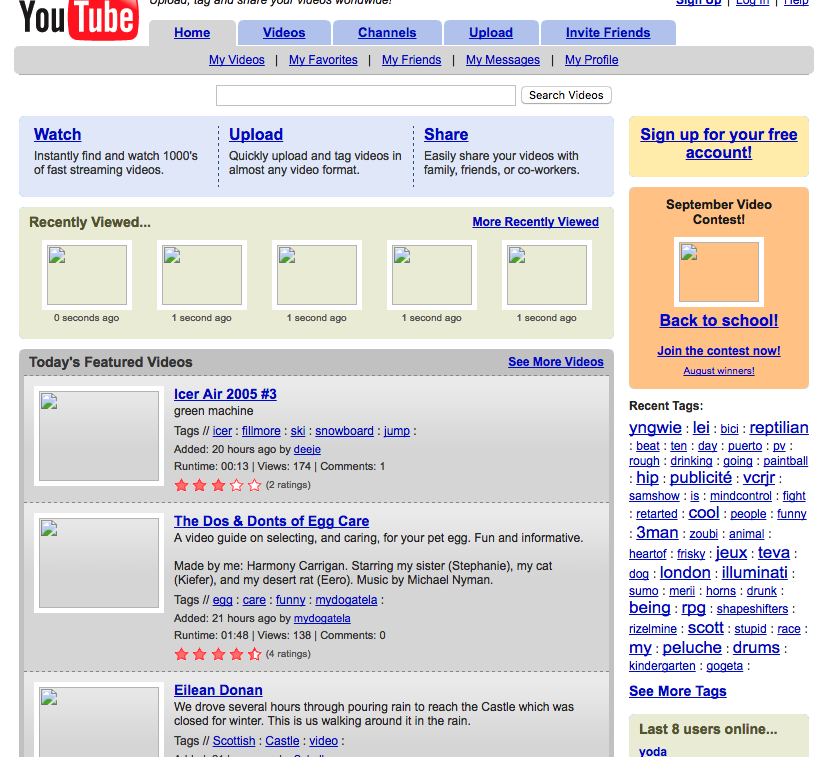This screenshot has height=757, width=827.
Task: Switch to the Videos tab
Action: click(x=284, y=33)
